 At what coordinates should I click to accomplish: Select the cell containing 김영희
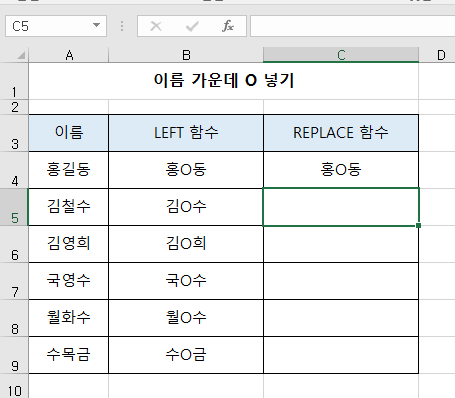tap(69, 244)
